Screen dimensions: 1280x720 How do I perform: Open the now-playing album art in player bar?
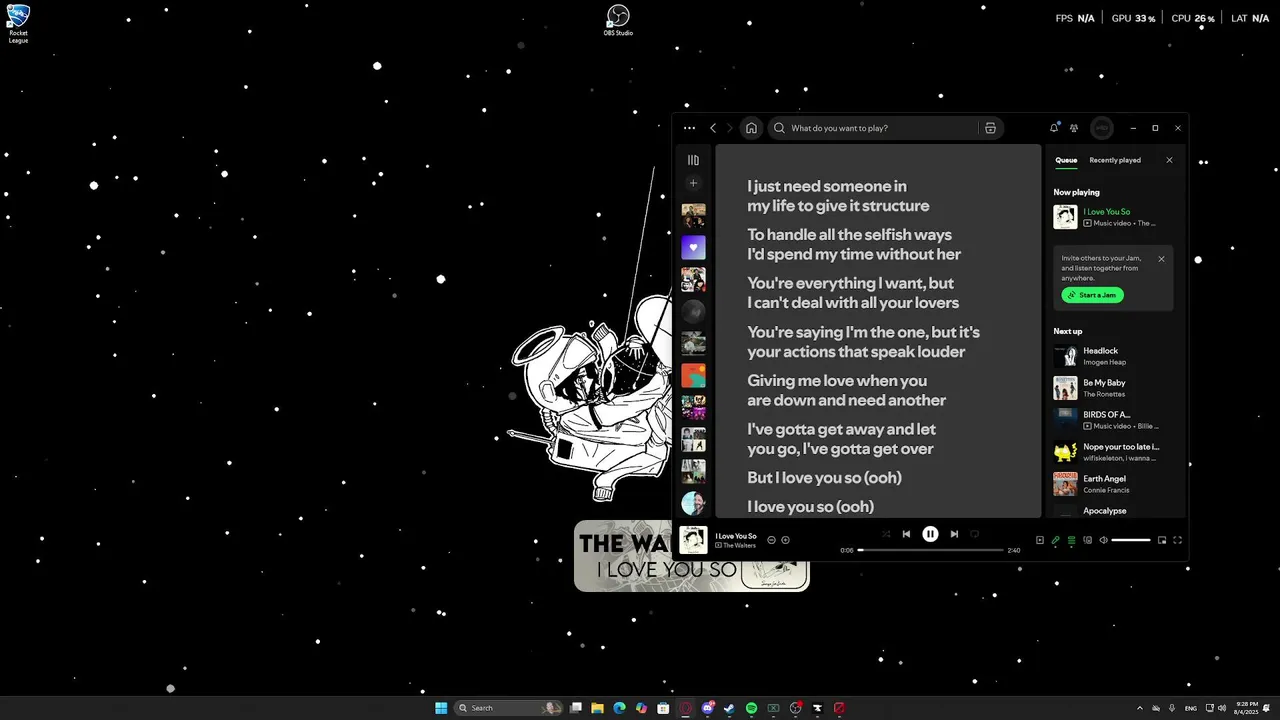693,540
